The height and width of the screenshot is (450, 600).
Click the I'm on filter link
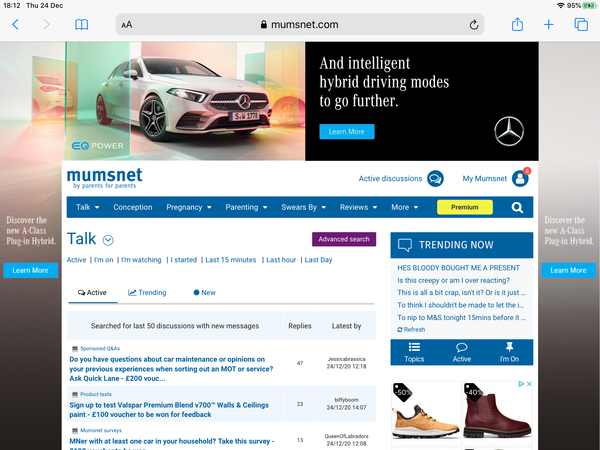tap(104, 260)
